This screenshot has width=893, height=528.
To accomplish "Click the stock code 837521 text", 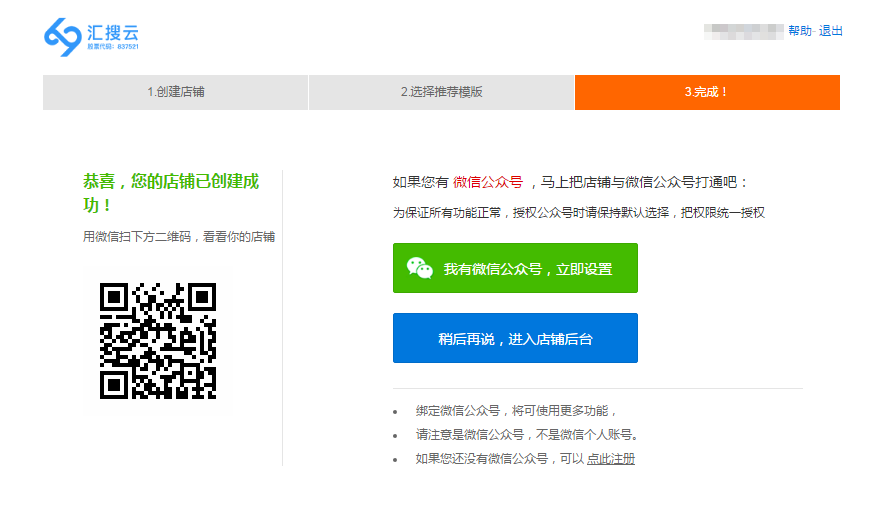I will pyautogui.click(x=113, y=47).
